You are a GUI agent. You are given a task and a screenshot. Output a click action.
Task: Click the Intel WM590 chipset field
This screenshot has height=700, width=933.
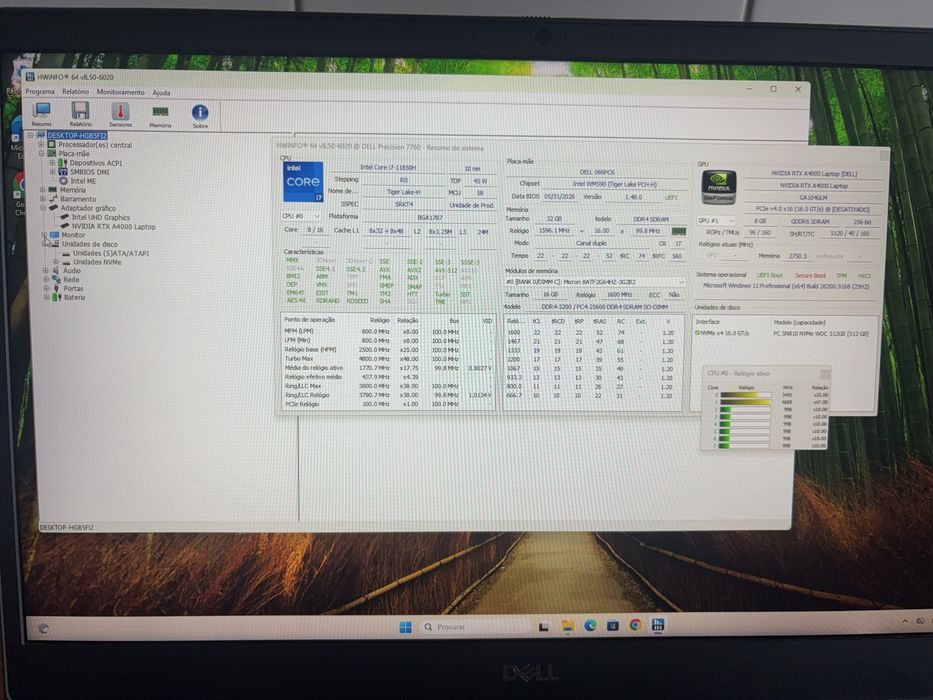point(614,184)
